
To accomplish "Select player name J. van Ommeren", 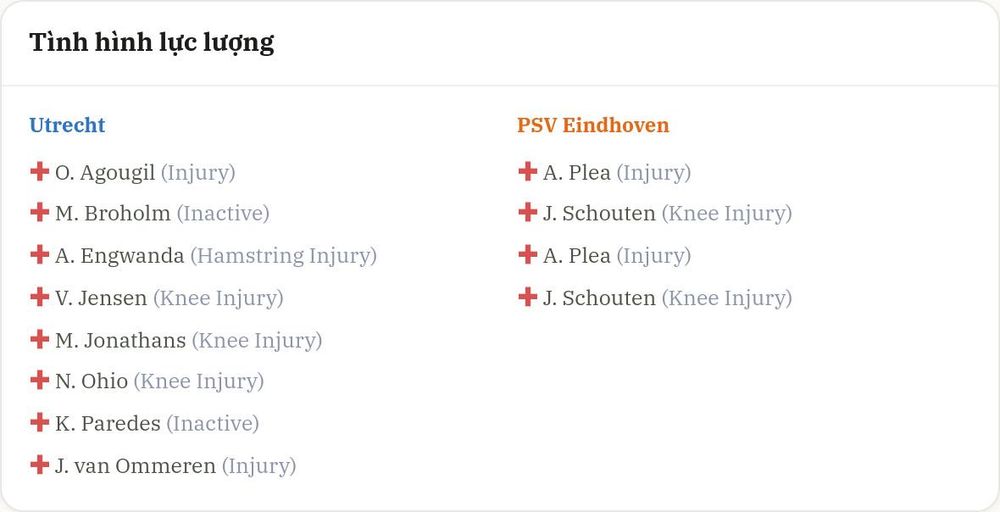I will tap(135, 466).
